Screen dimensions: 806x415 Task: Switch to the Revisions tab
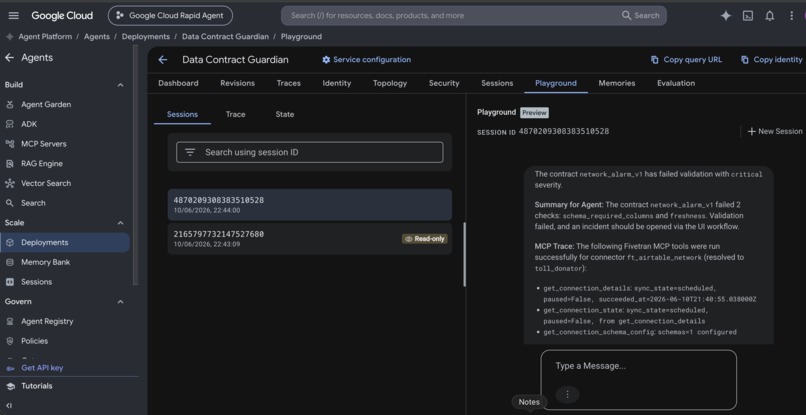[x=237, y=83]
